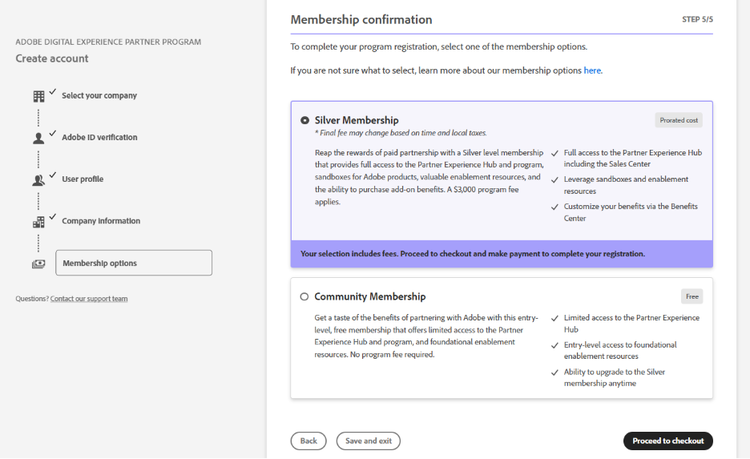
Task: Click the company building icon in sidebar
Action: [39, 96]
